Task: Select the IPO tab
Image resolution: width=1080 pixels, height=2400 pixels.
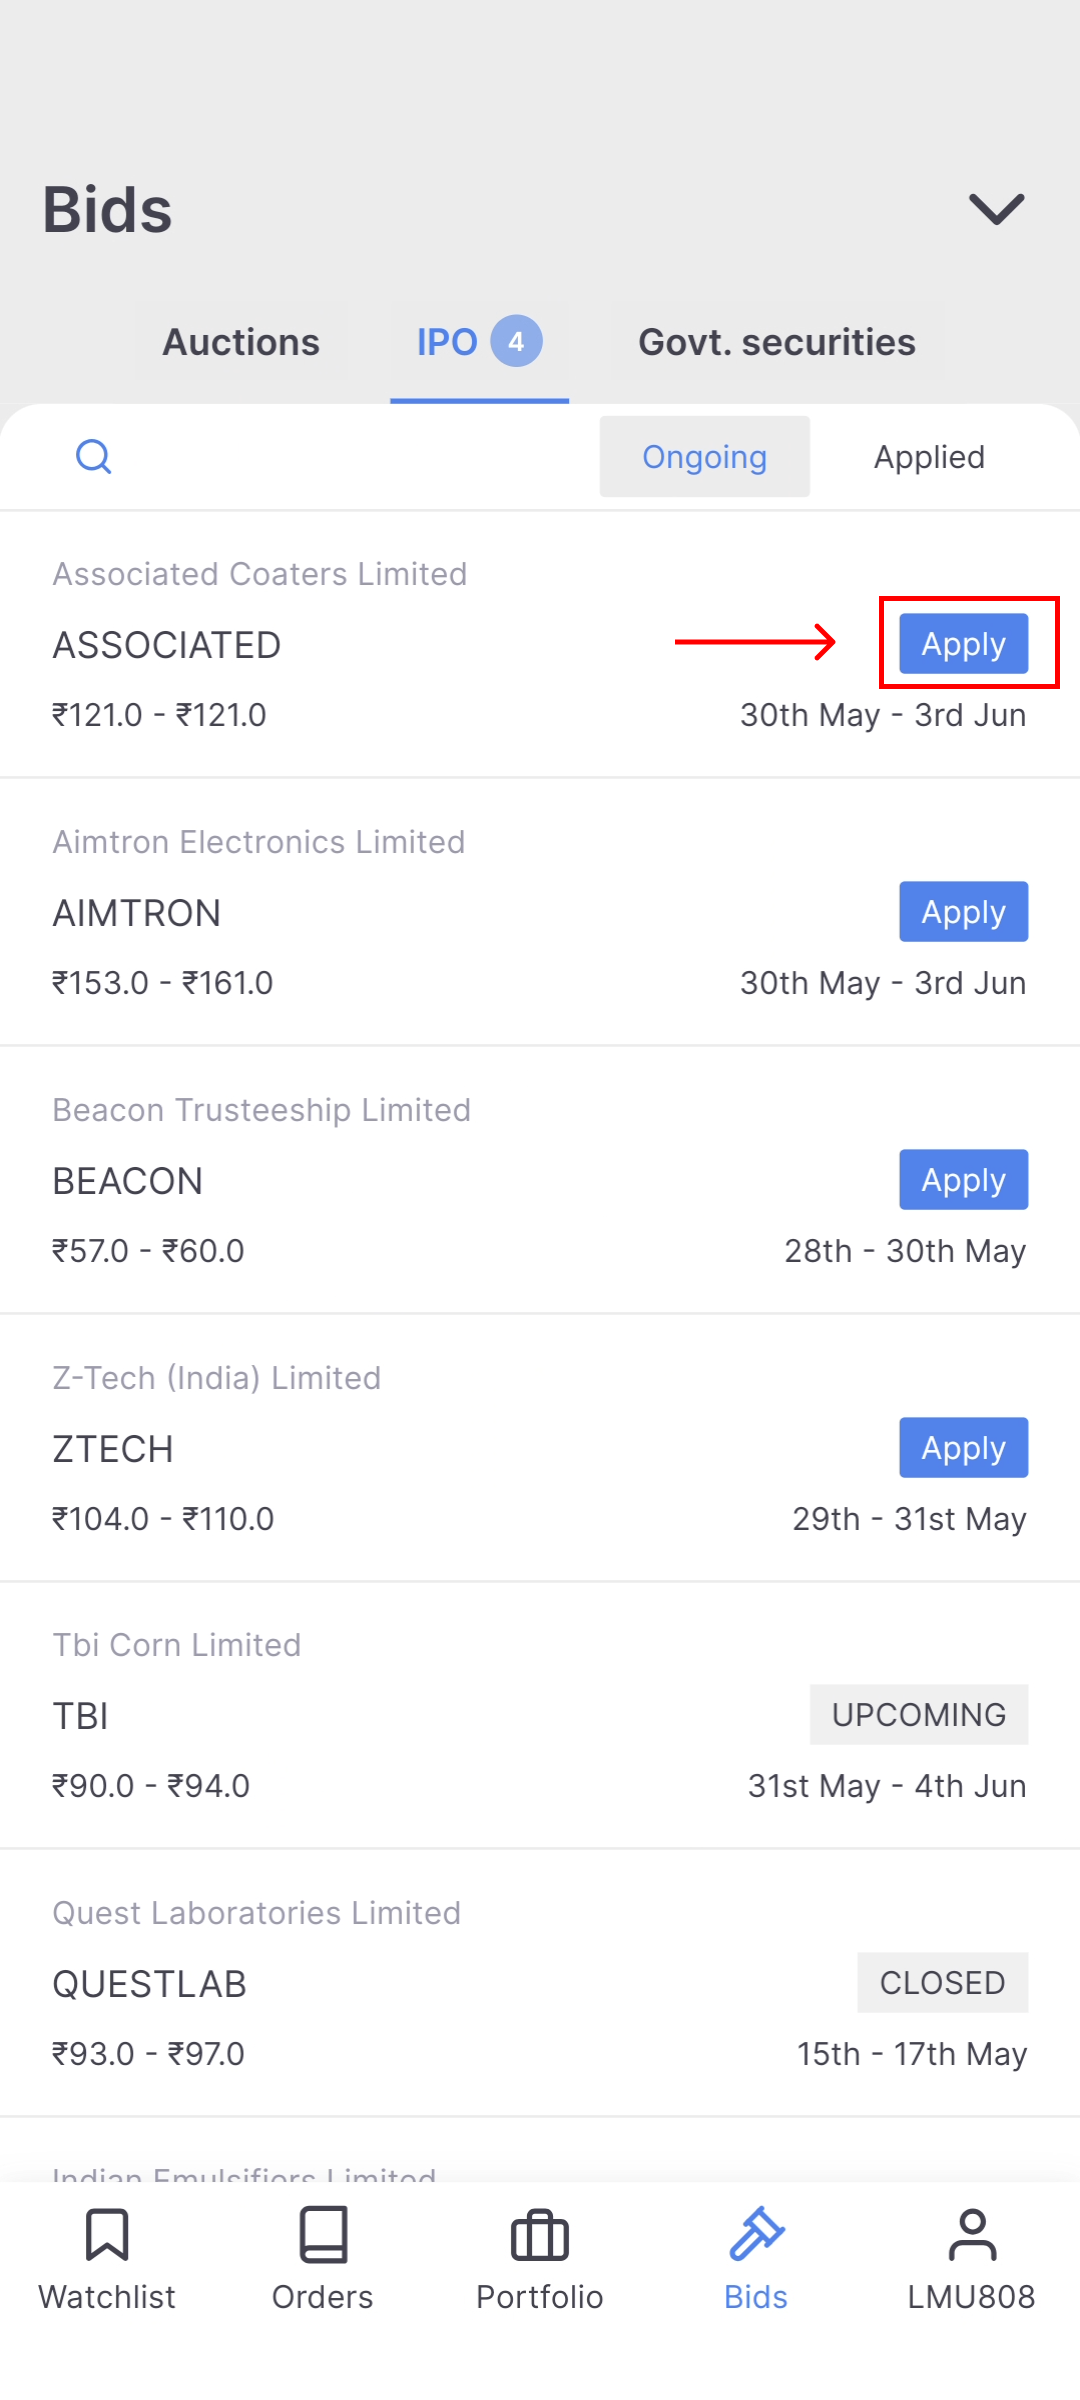Action: coord(447,342)
